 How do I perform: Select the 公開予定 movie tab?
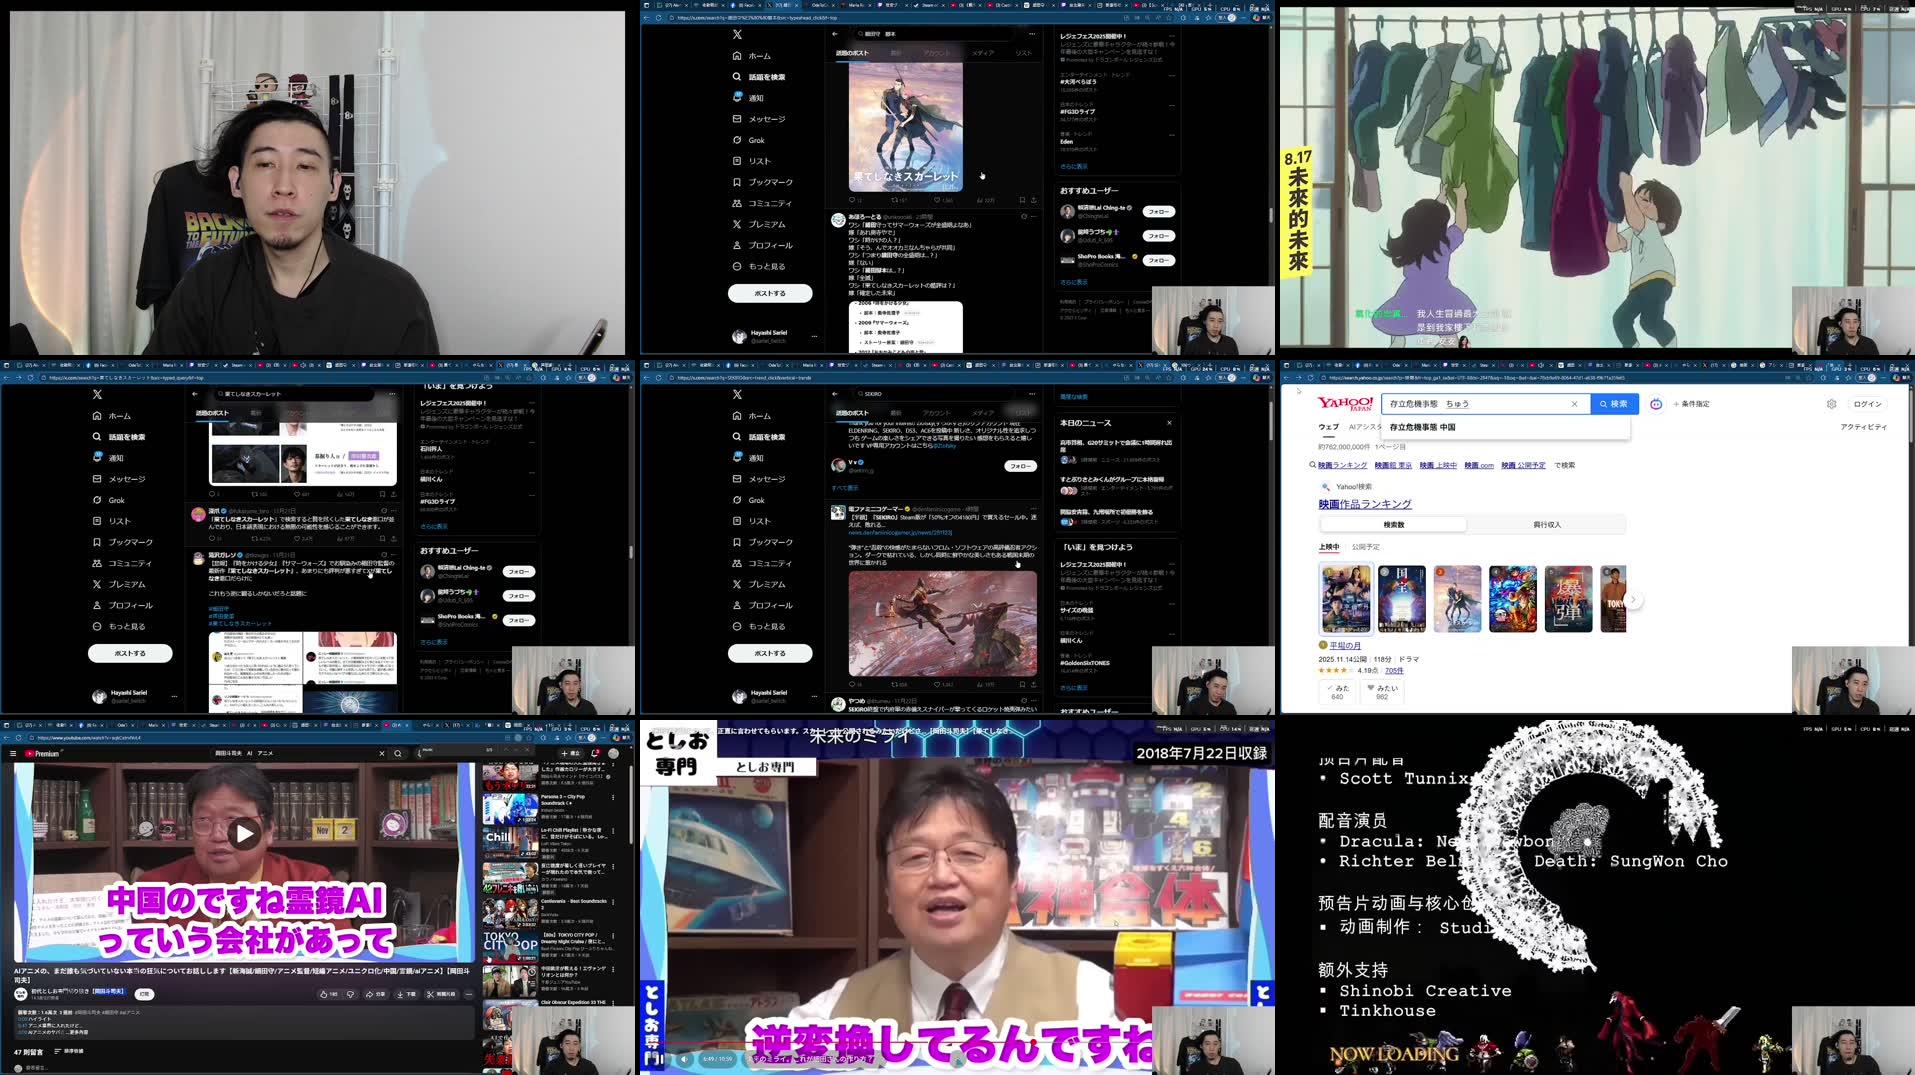[1365, 547]
